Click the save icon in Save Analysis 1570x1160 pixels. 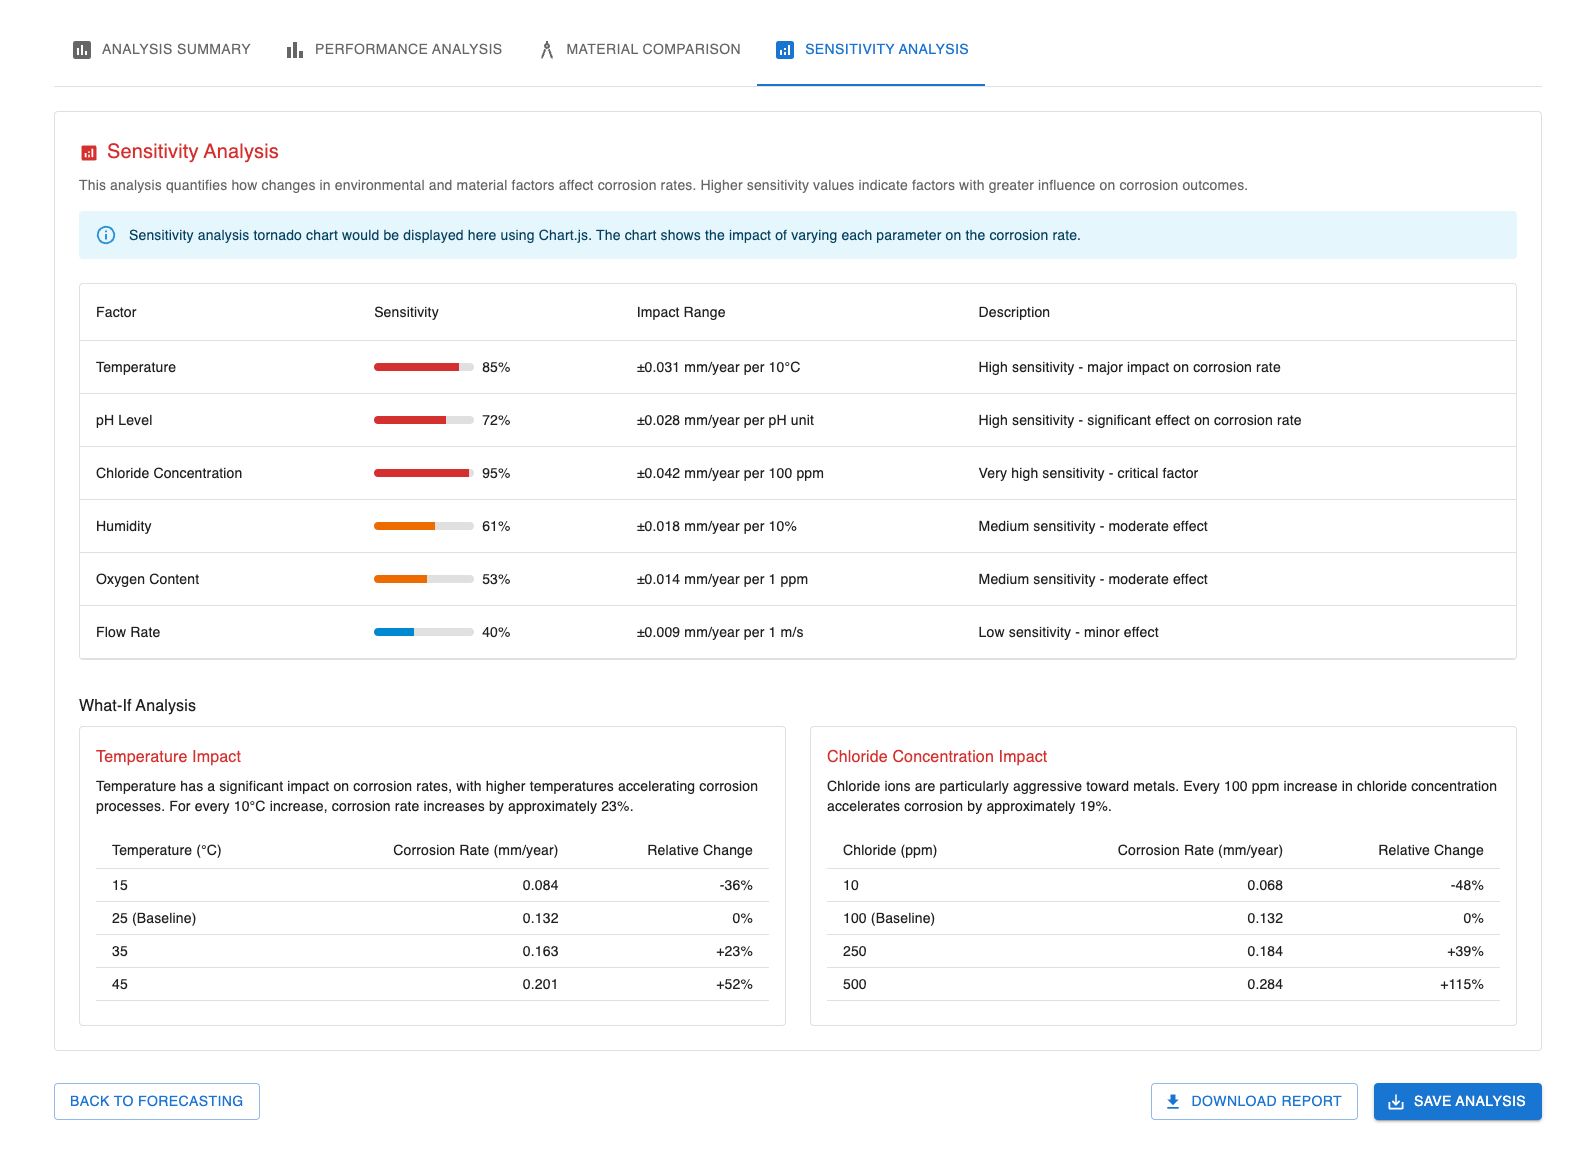[1396, 1102]
